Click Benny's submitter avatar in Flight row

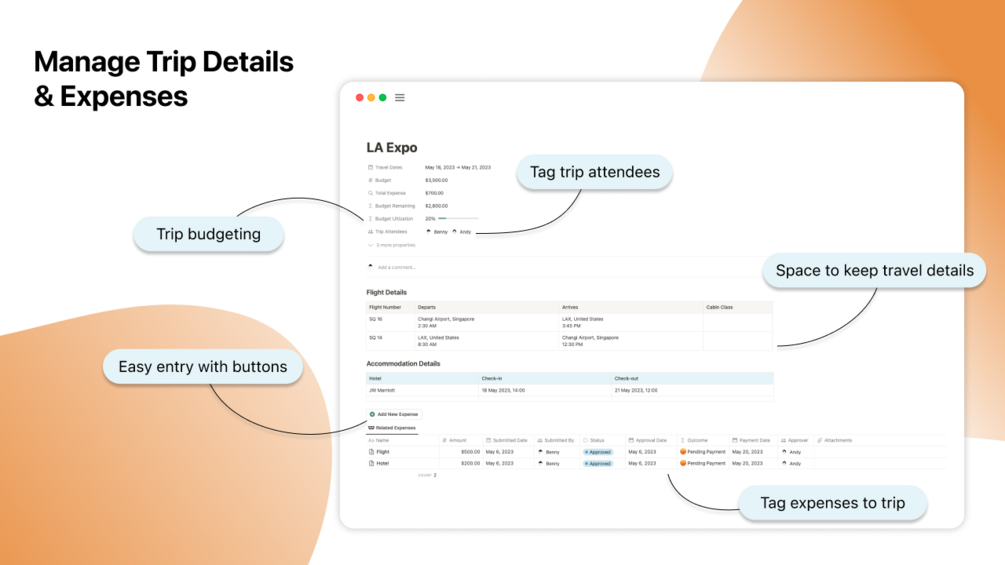click(x=540, y=452)
